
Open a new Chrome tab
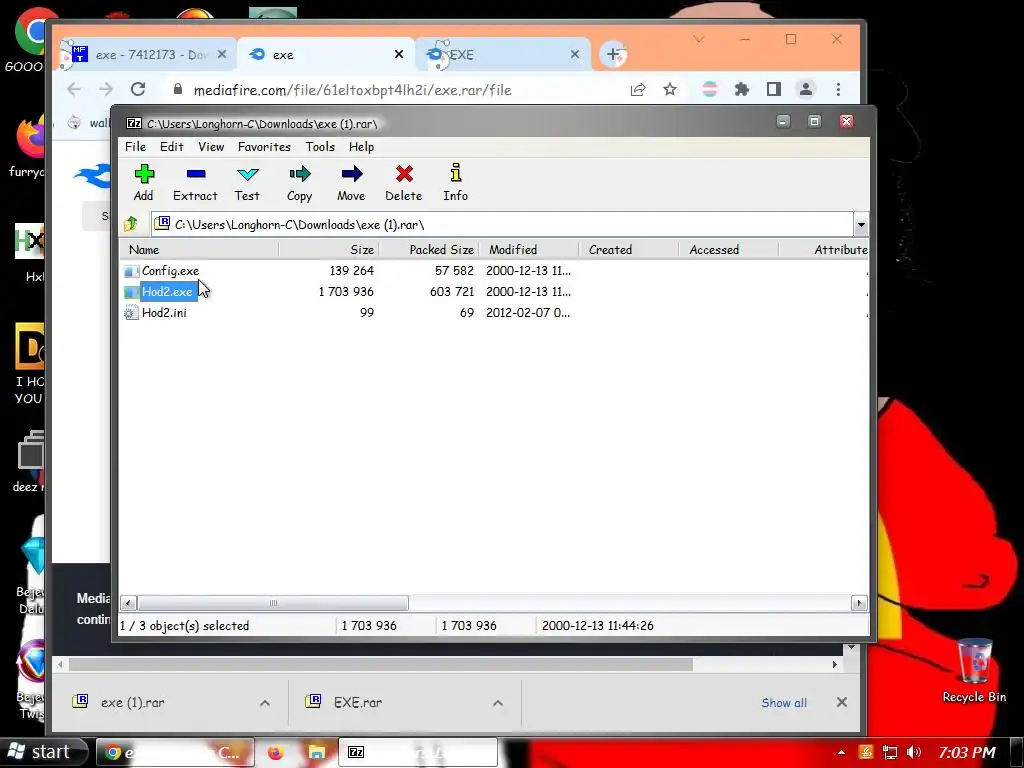(x=613, y=54)
